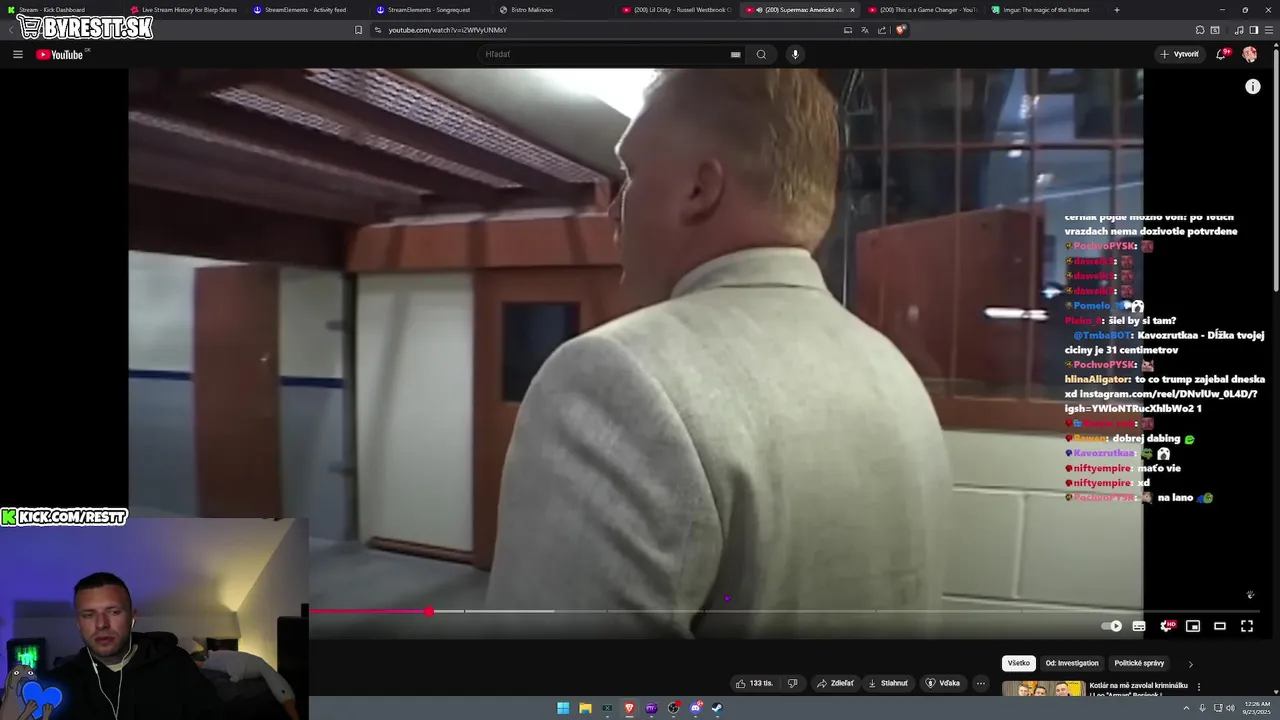Open the browser media control music note icon
This screenshot has height=720, width=1280.
coord(1239,30)
